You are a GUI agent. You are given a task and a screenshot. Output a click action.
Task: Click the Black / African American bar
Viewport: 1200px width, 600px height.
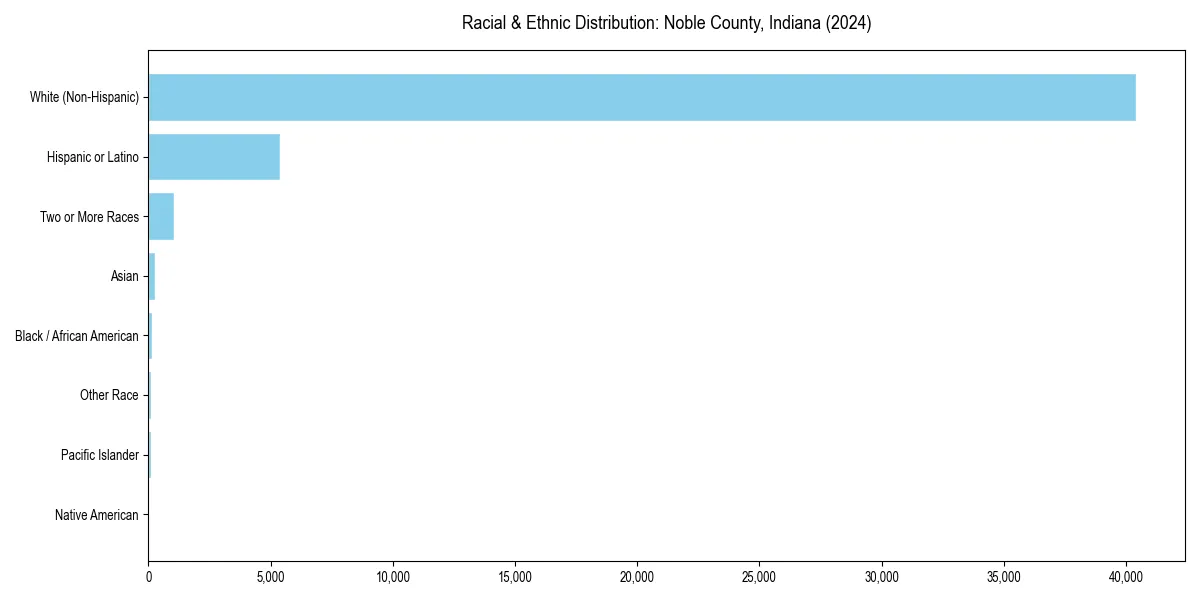(x=149, y=336)
